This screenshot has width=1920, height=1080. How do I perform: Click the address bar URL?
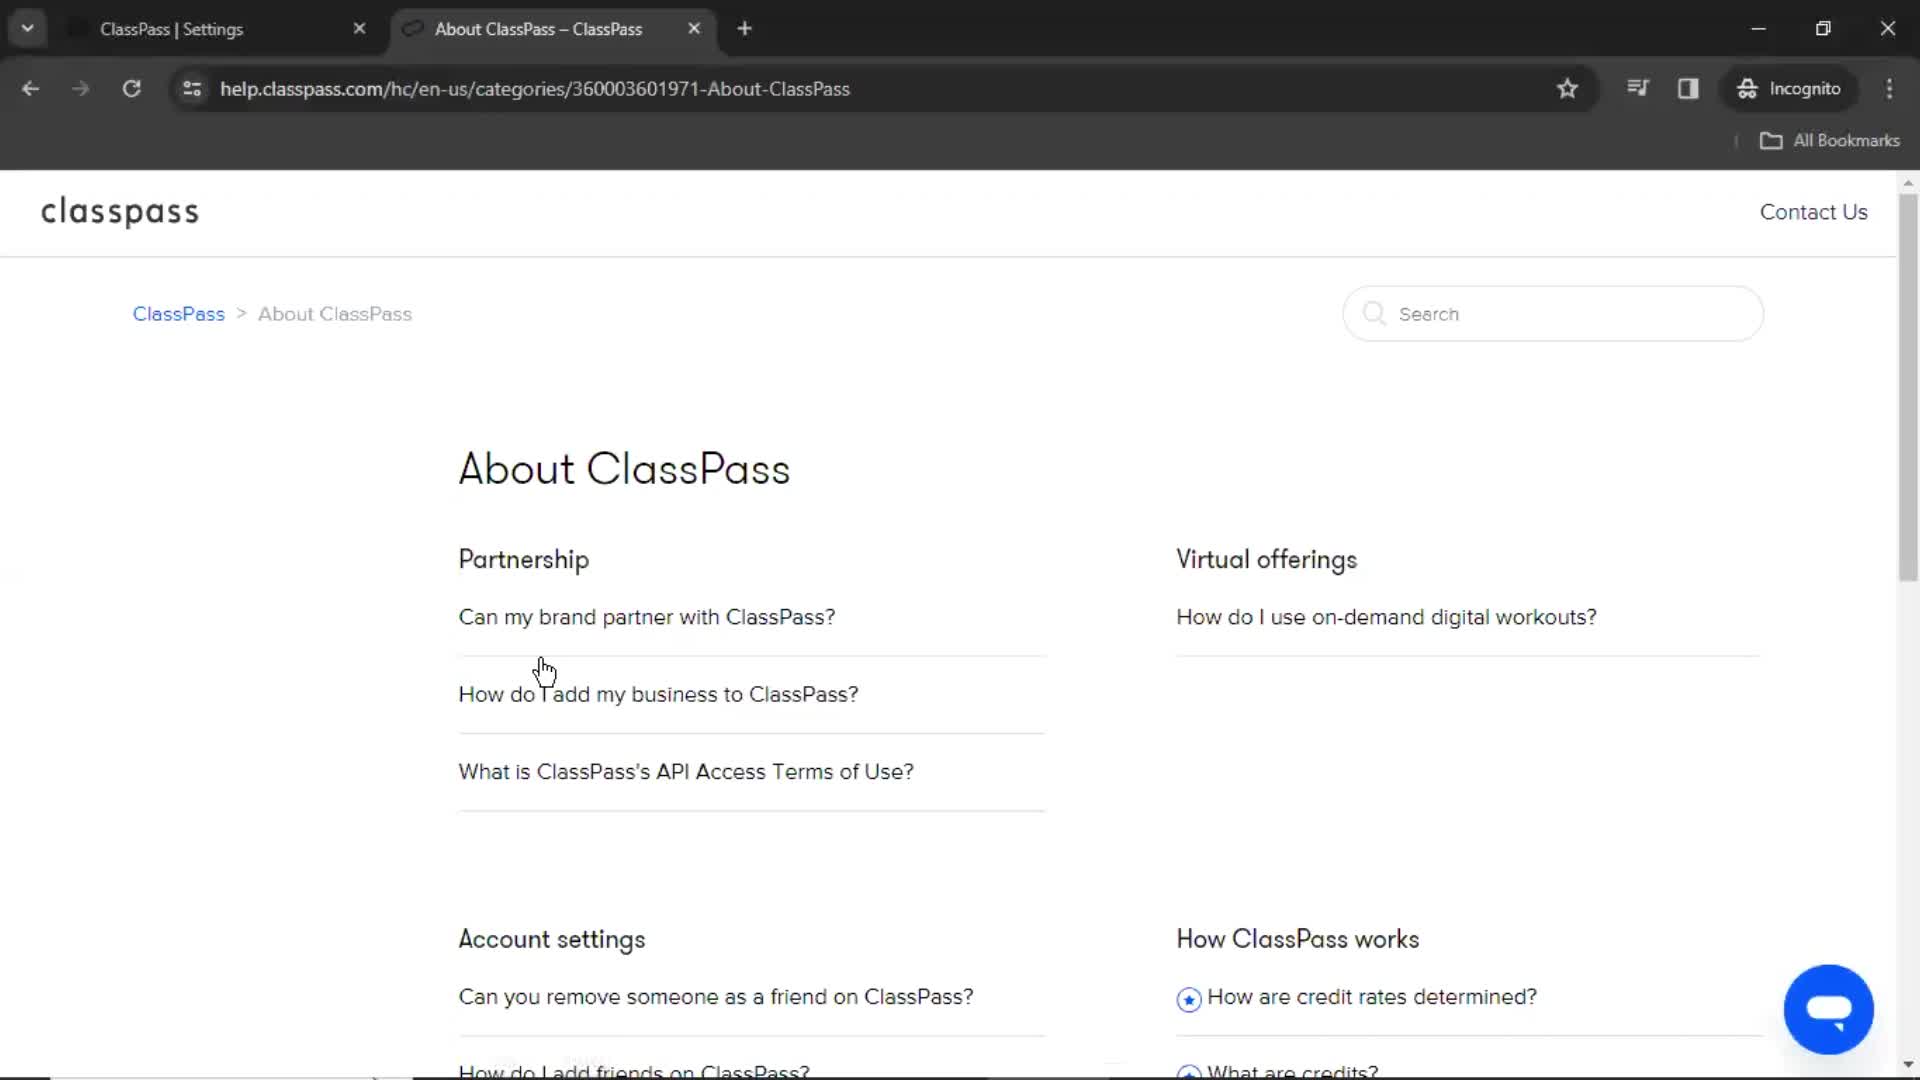click(x=535, y=89)
